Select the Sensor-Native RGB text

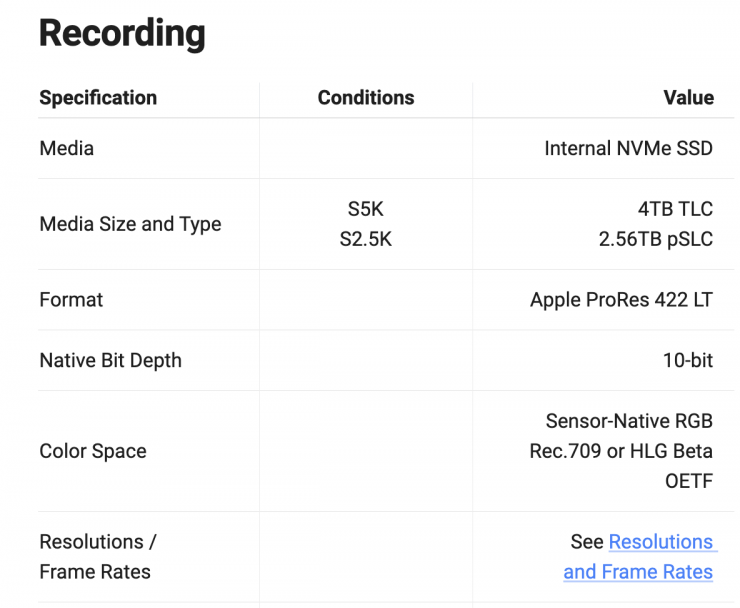coord(629,421)
